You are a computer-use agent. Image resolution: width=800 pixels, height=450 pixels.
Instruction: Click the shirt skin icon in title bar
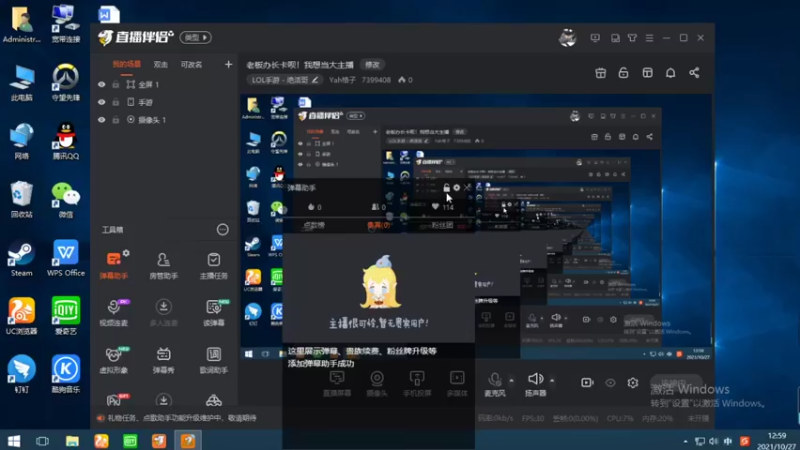coord(632,38)
